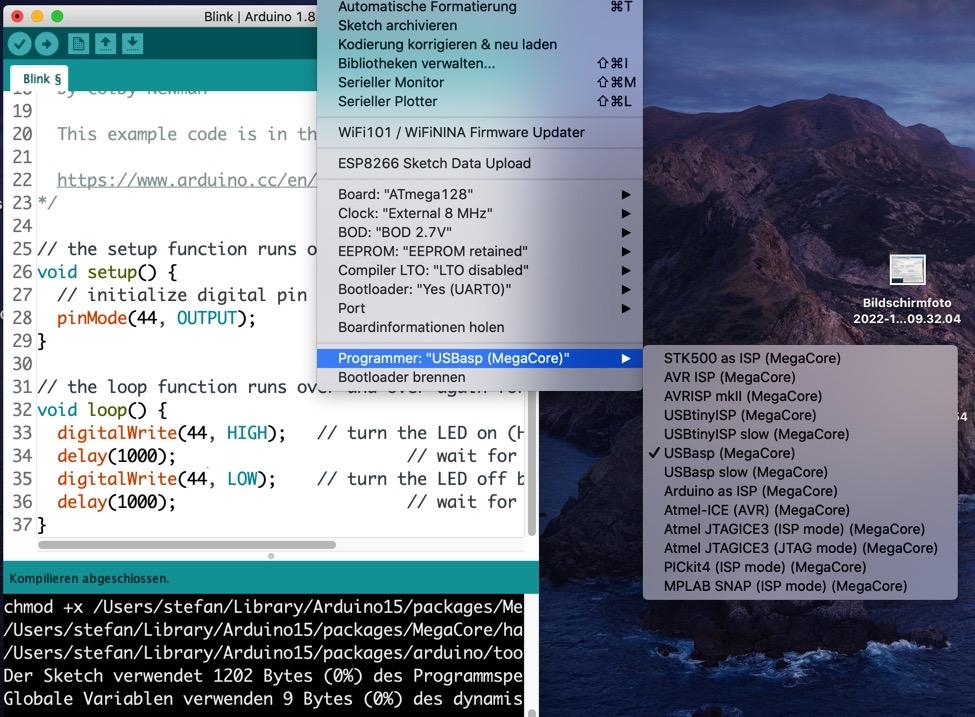Viewport: 975px width, 717px height.
Task: Click "void setup() {" on line 26
Action: pos(107,272)
